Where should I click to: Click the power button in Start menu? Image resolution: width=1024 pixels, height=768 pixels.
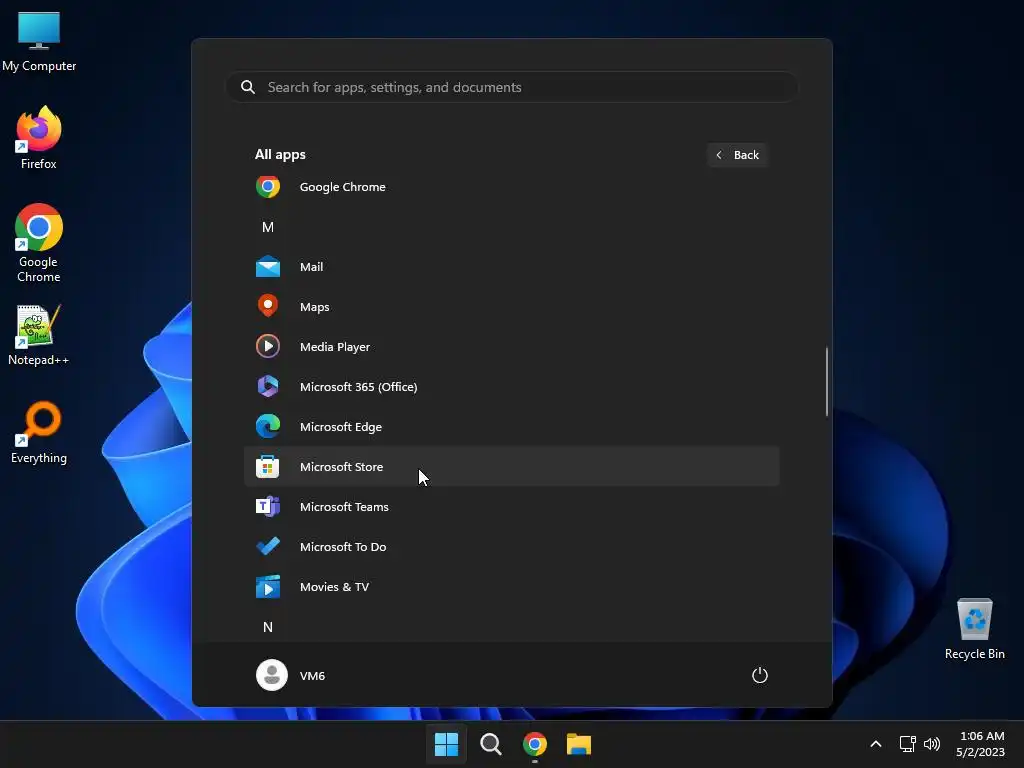[x=760, y=675]
